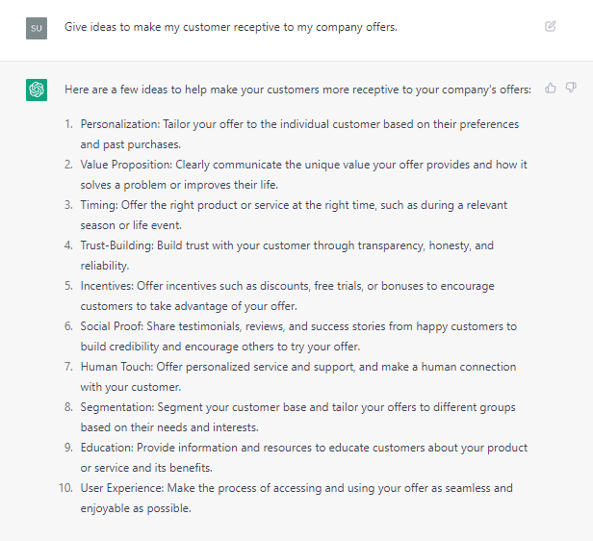Click the 'Incentives' heading in item 5
Screen dimensions: 593x541
click(x=107, y=286)
